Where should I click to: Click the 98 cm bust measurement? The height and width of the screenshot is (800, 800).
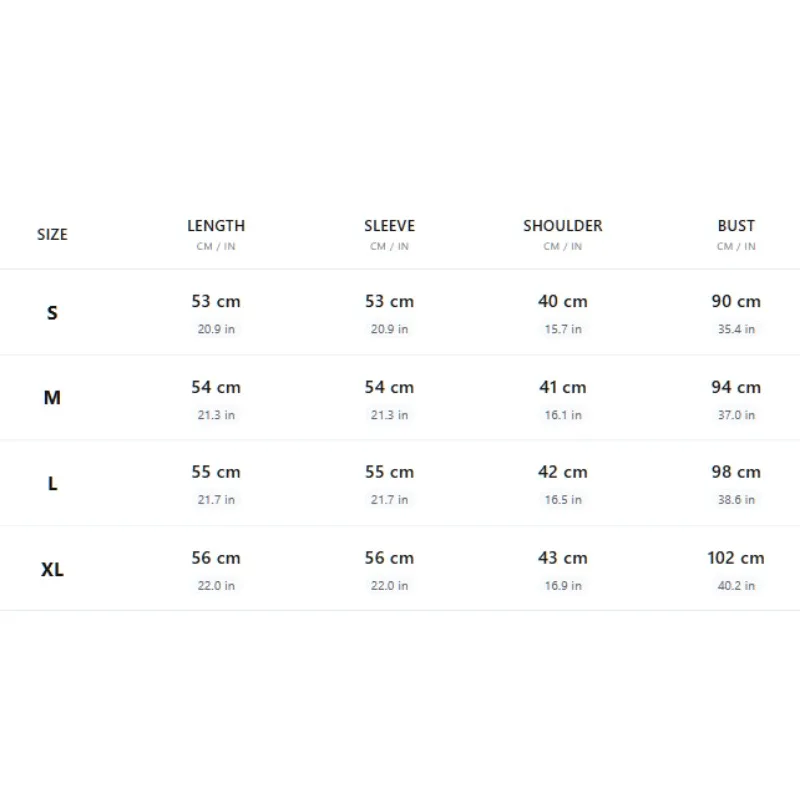tap(736, 472)
